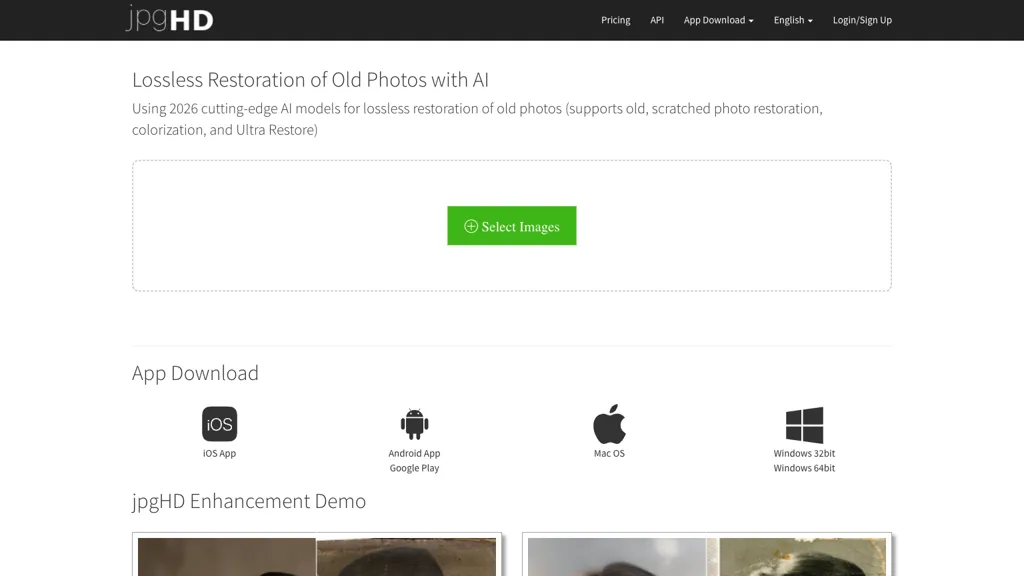Click the iOS App icon

(x=219, y=425)
